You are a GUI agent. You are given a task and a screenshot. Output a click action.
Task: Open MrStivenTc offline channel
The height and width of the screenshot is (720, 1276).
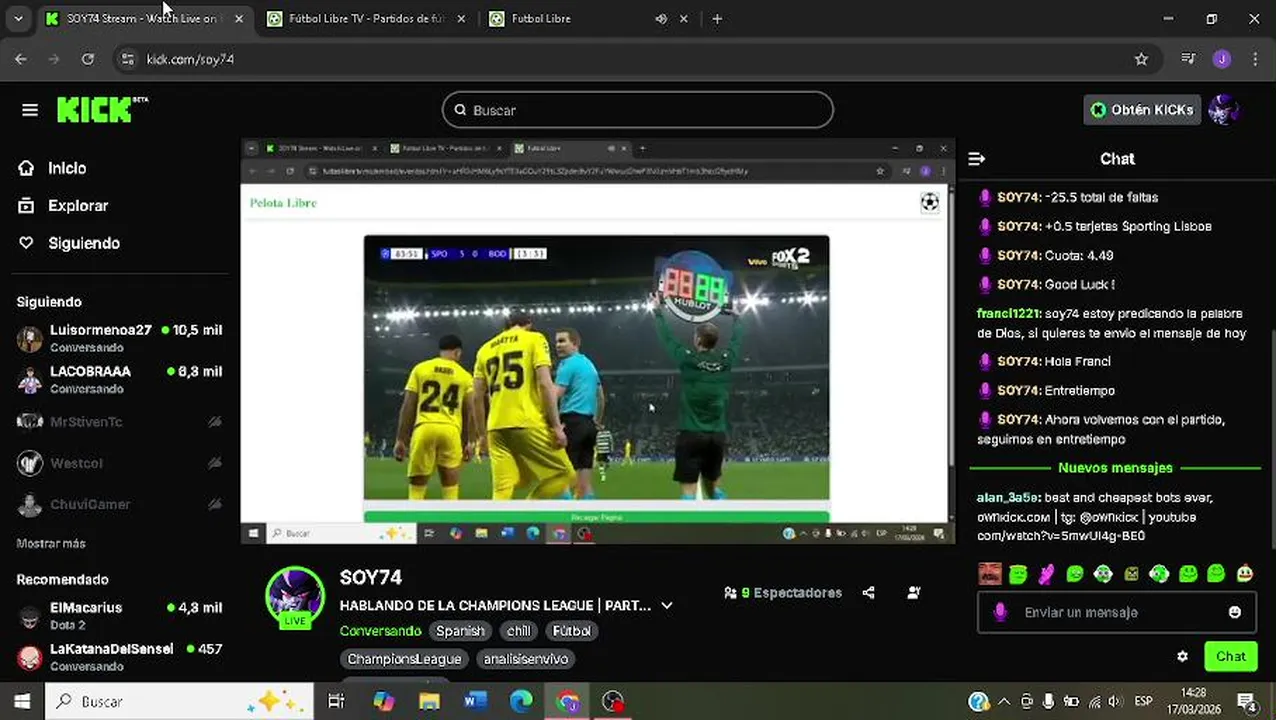(x=120, y=422)
